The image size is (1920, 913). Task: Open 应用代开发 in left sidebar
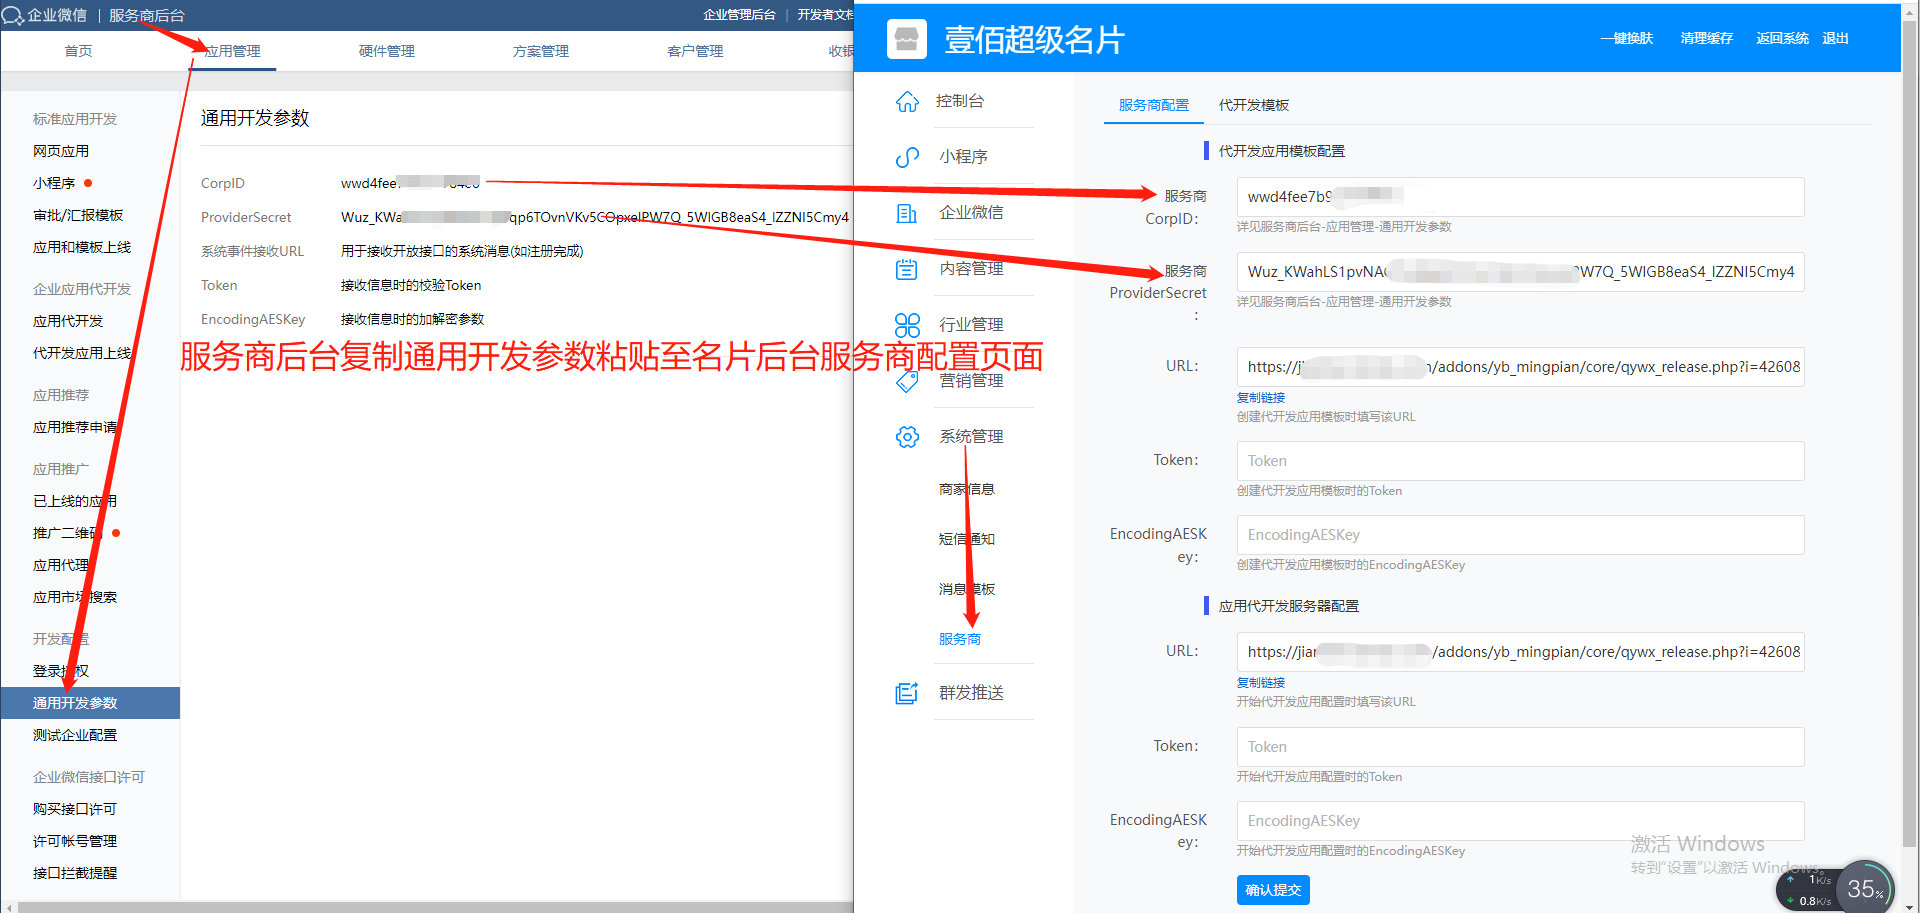click(x=68, y=321)
